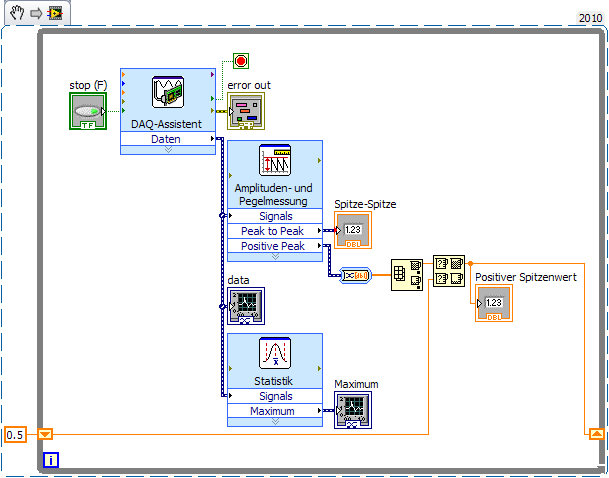Screen dimensions: 609x478
Task: Click the loop iteration terminal i
Action: coord(51,460)
